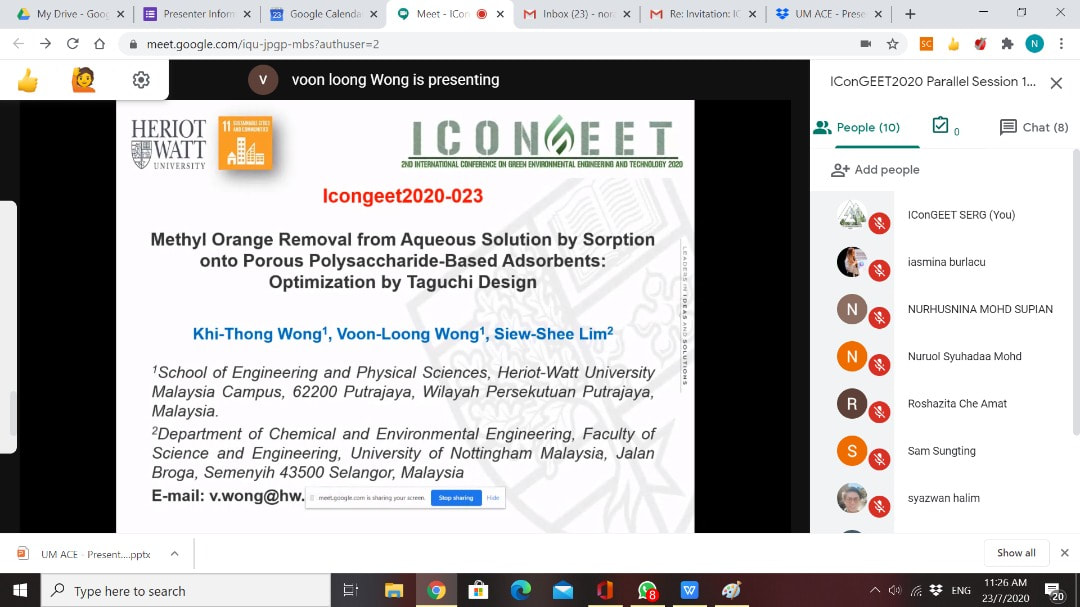The height and width of the screenshot is (607, 1080).
Task: Mute iasmina burlacu's microphone
Action: (x=880, y=271)
